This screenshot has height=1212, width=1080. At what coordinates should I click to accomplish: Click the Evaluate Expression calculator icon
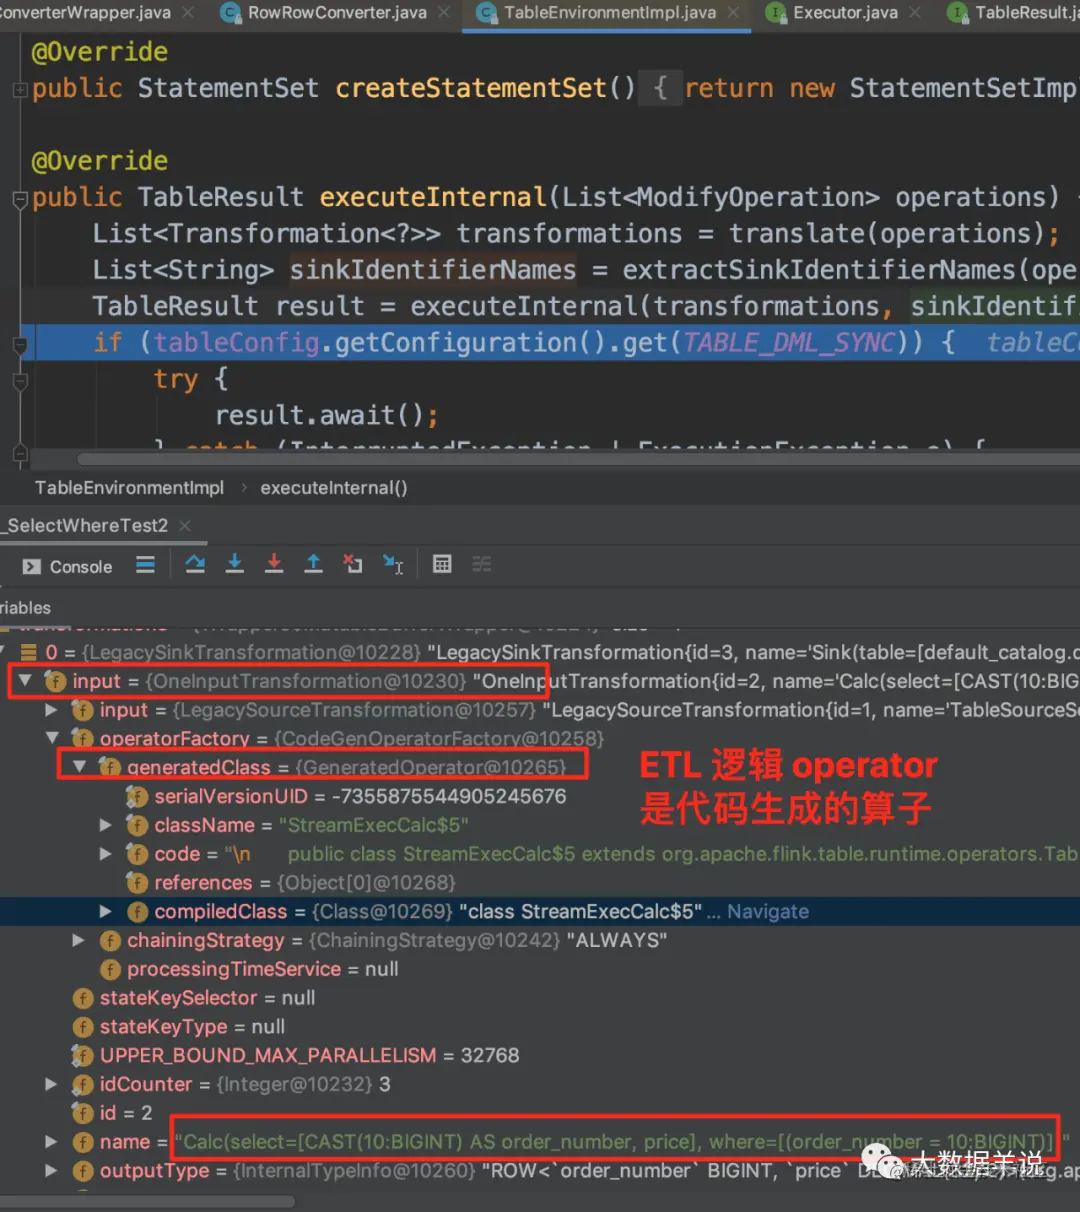(x=442, y=565)
